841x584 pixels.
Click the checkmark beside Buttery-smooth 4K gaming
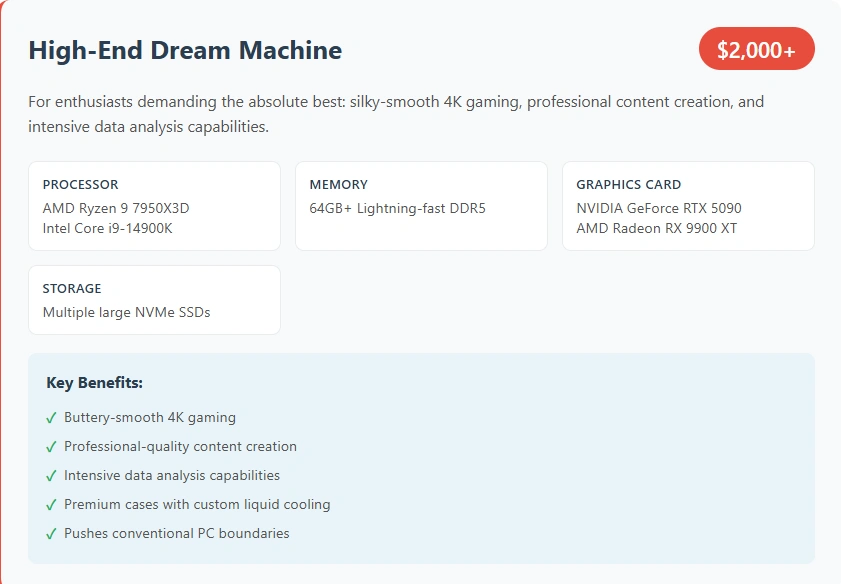click(51, 418)
